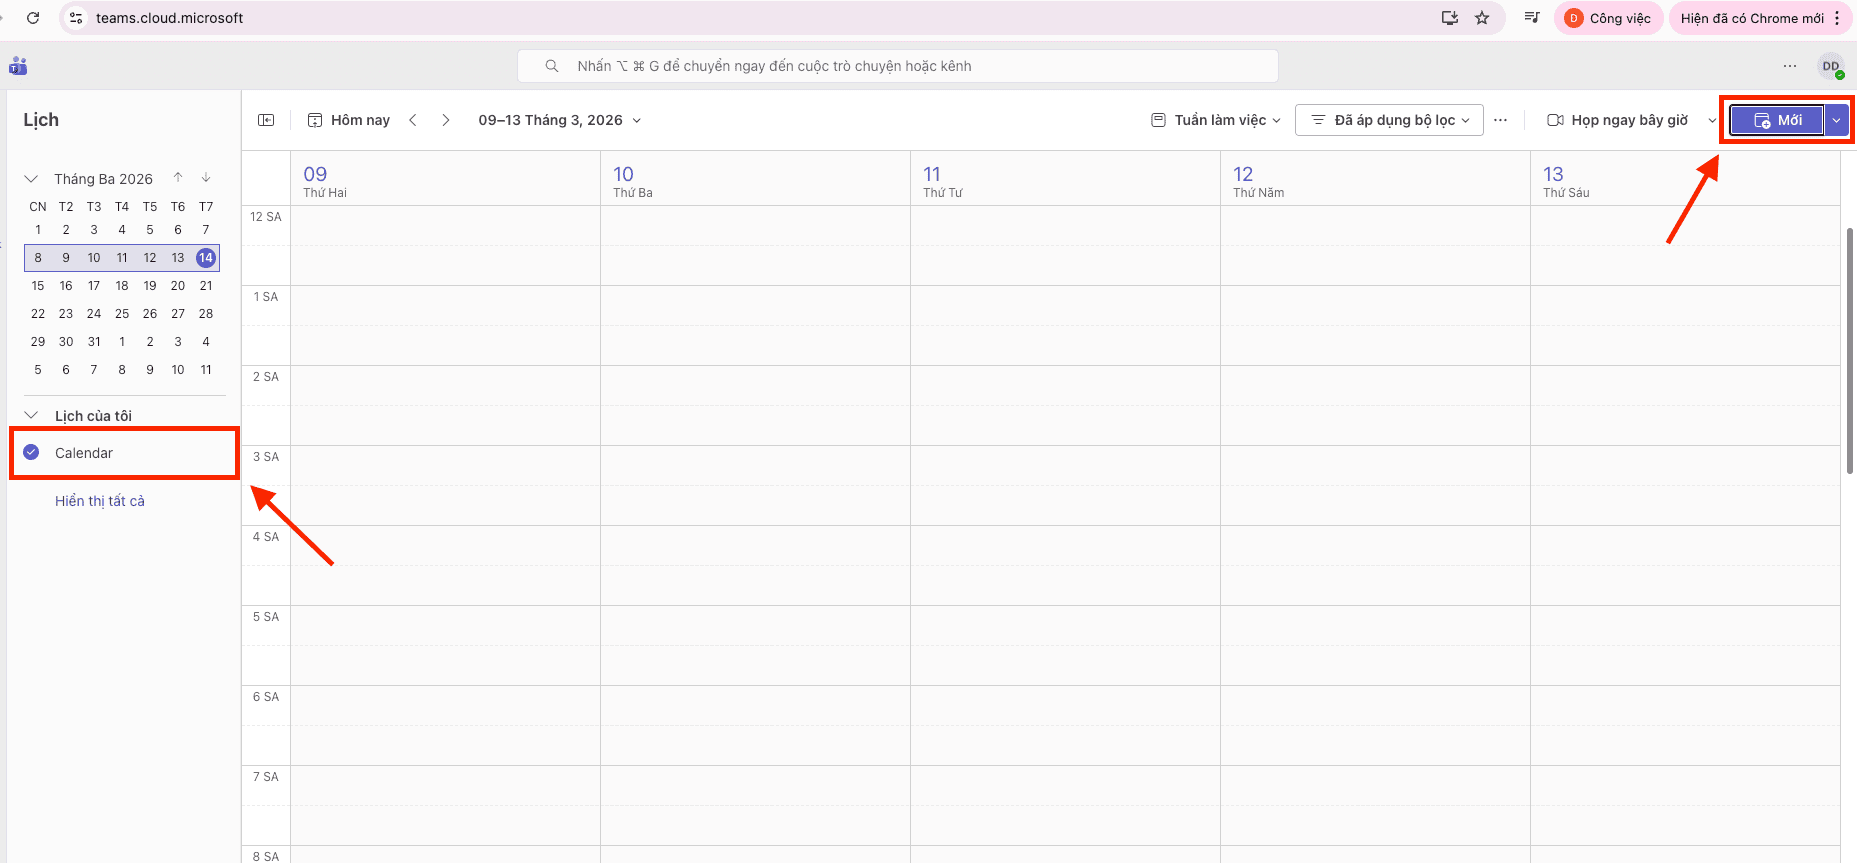
Task: Click the Hiển thị tất cả link
Action: pyautogui.click(x=100, y=501)
